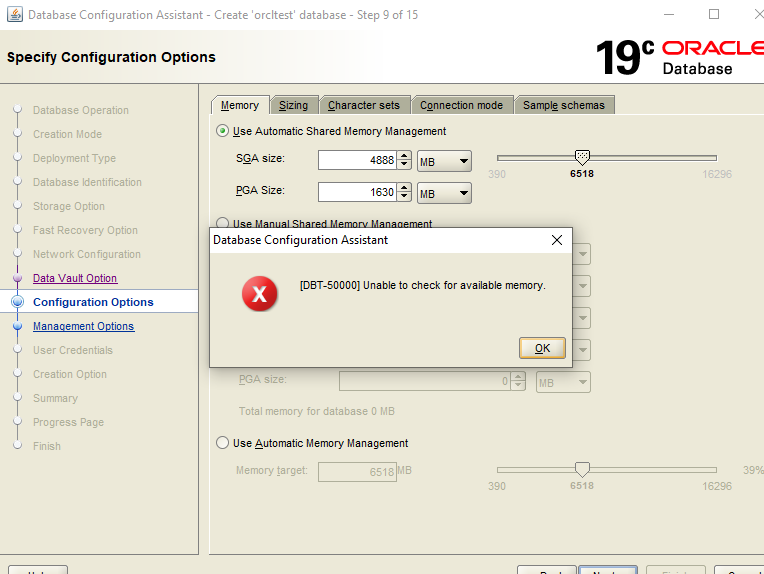The width and height of the screenshot is (764, 574).
Task: Decrease PGA Size with down spinner arrow
Action: [x=404, y=197]
